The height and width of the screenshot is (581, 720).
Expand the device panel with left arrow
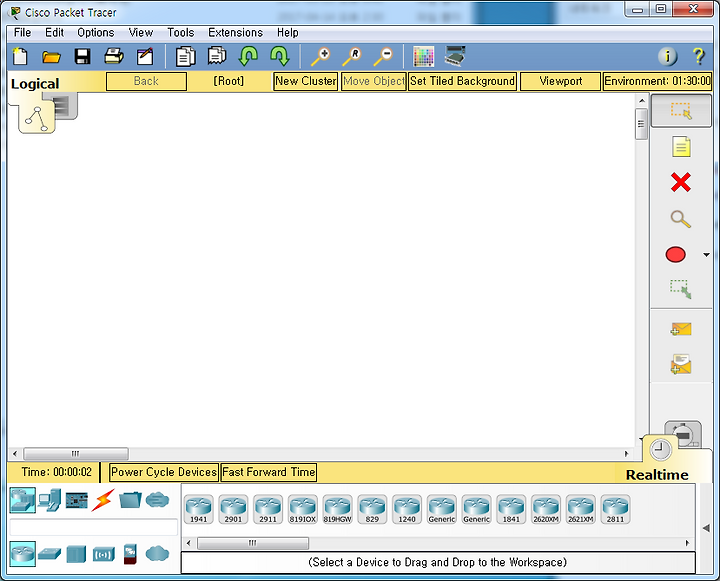click(x=706, y=528)
